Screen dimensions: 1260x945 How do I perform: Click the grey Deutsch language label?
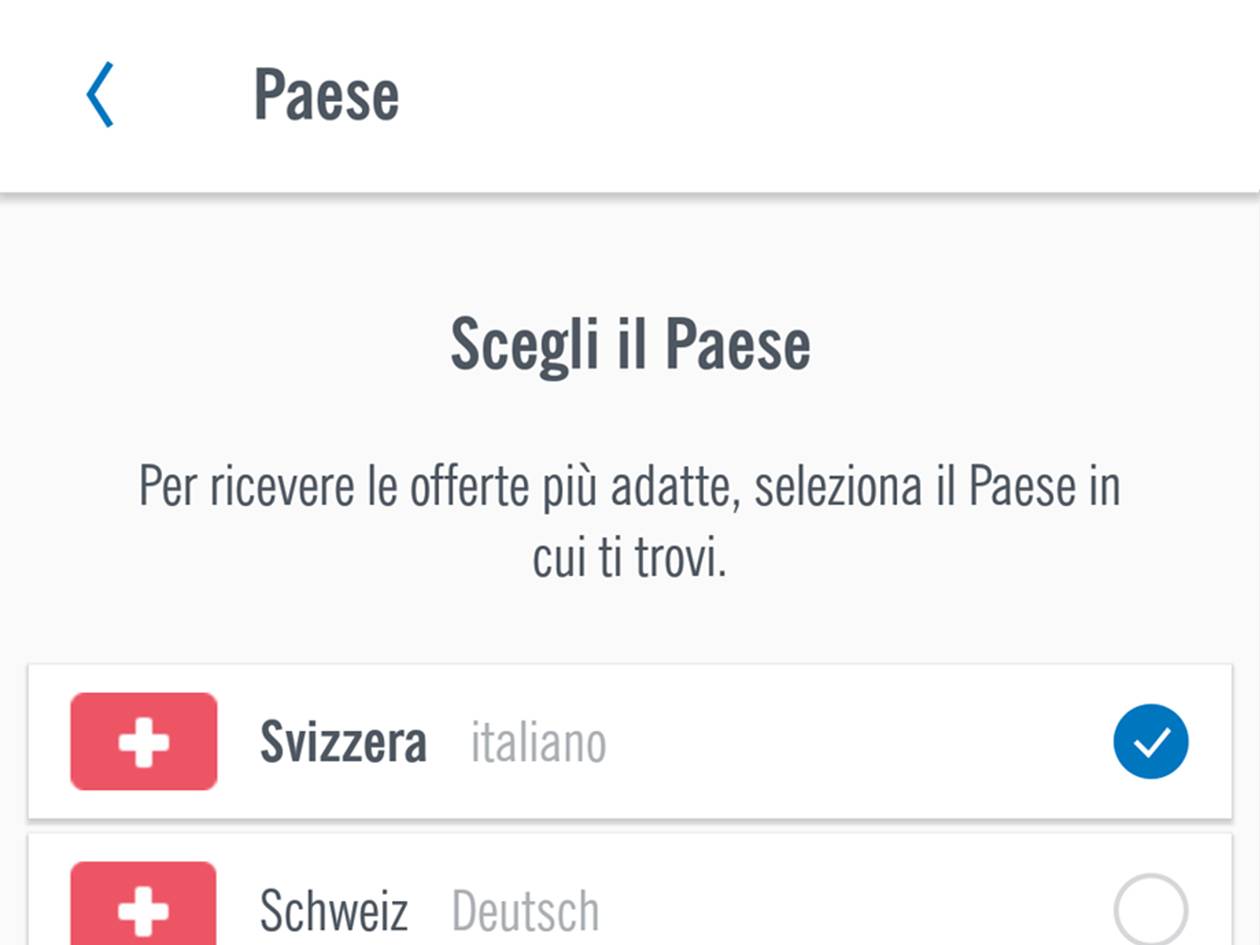click(525, 910)
